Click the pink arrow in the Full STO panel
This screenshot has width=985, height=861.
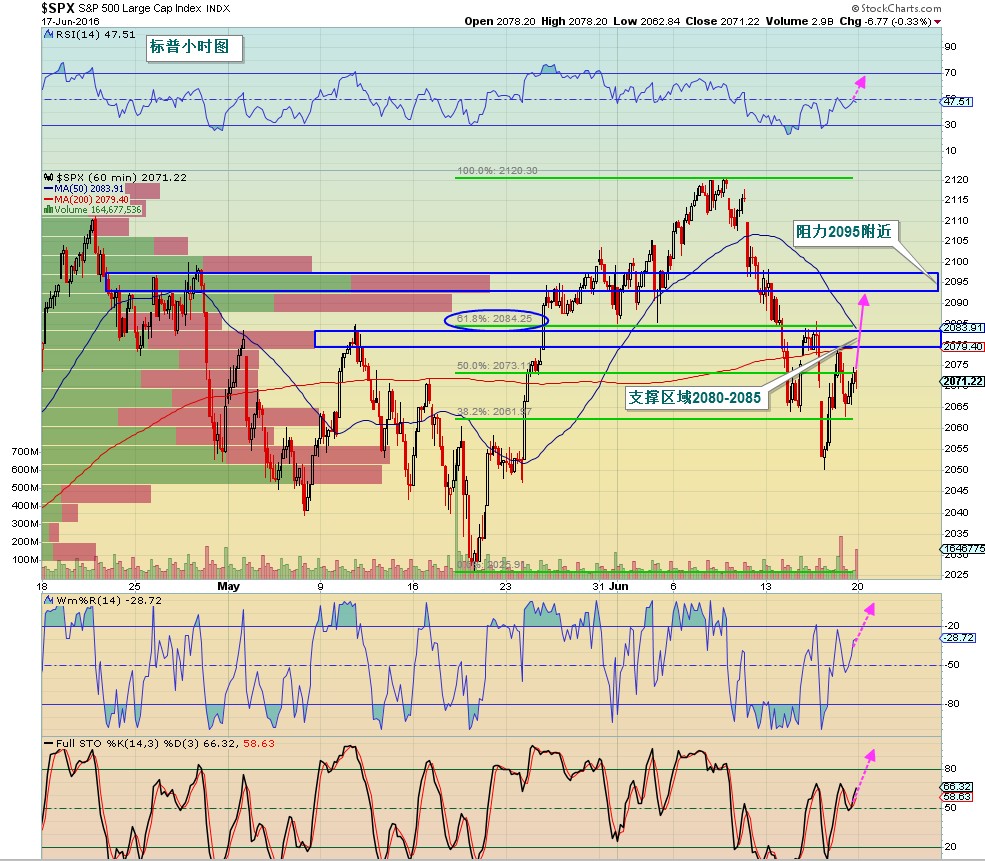coord(865,766)
